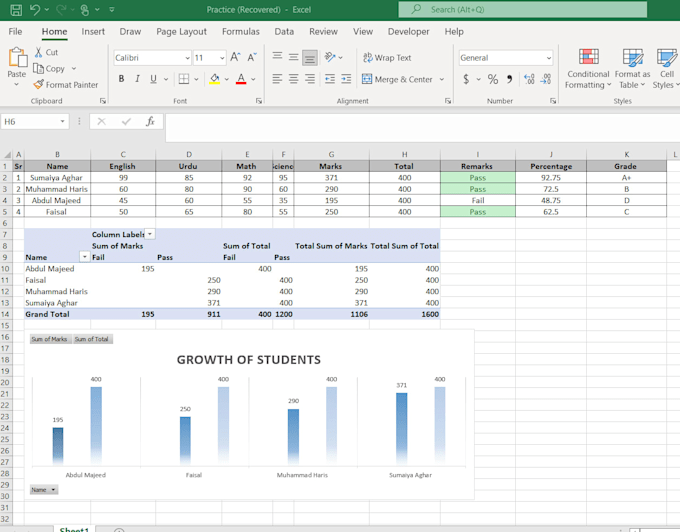Open Customize Quick Access Toolbar arrow
This screenshot has width=680, height=532.
(111, 10)
